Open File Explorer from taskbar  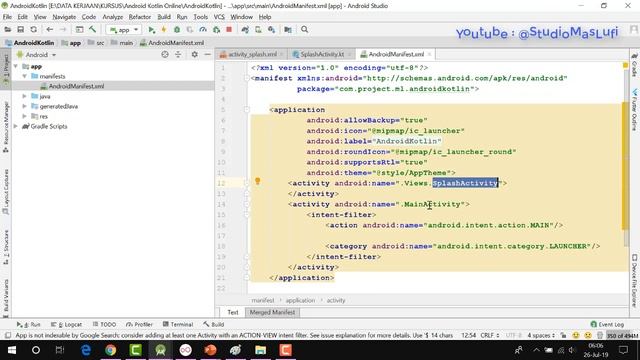[260, 350]
